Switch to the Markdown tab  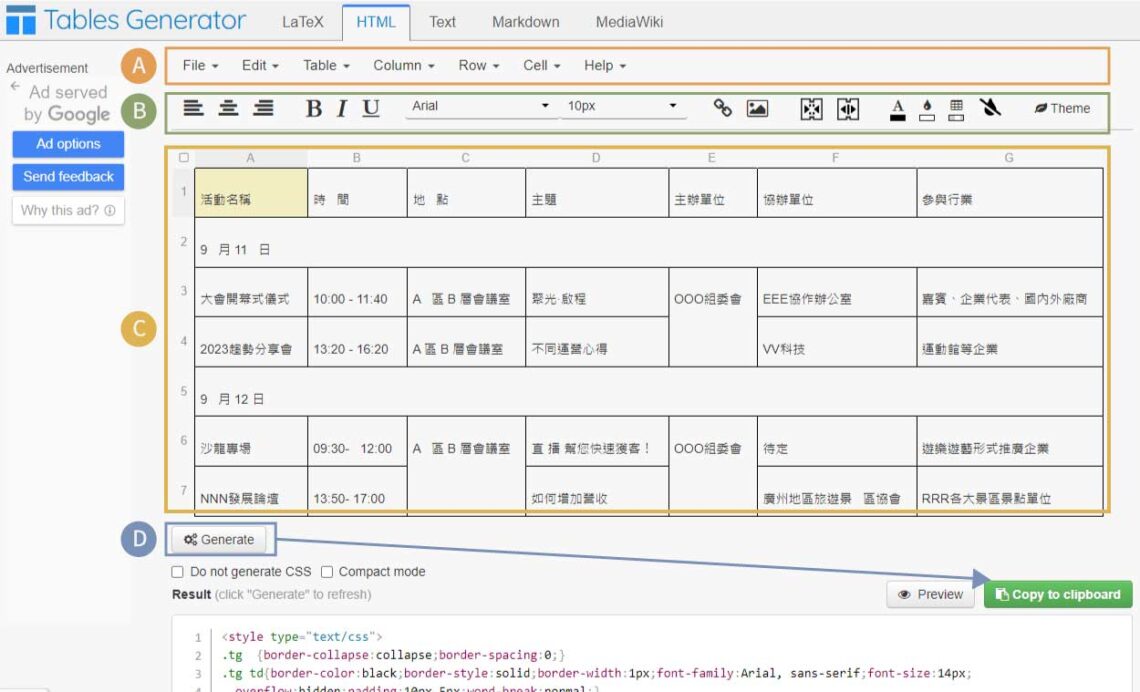526,22
